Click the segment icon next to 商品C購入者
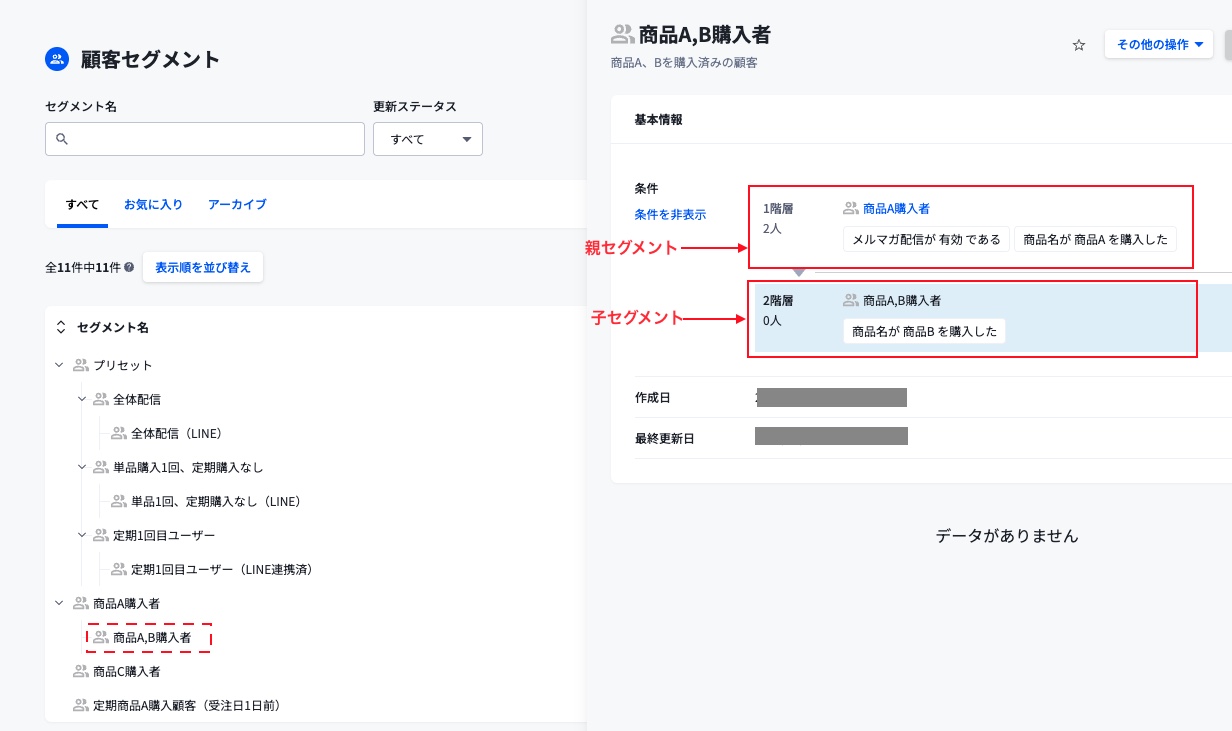This screenshot has width=1232, height=731. (81, 671)
